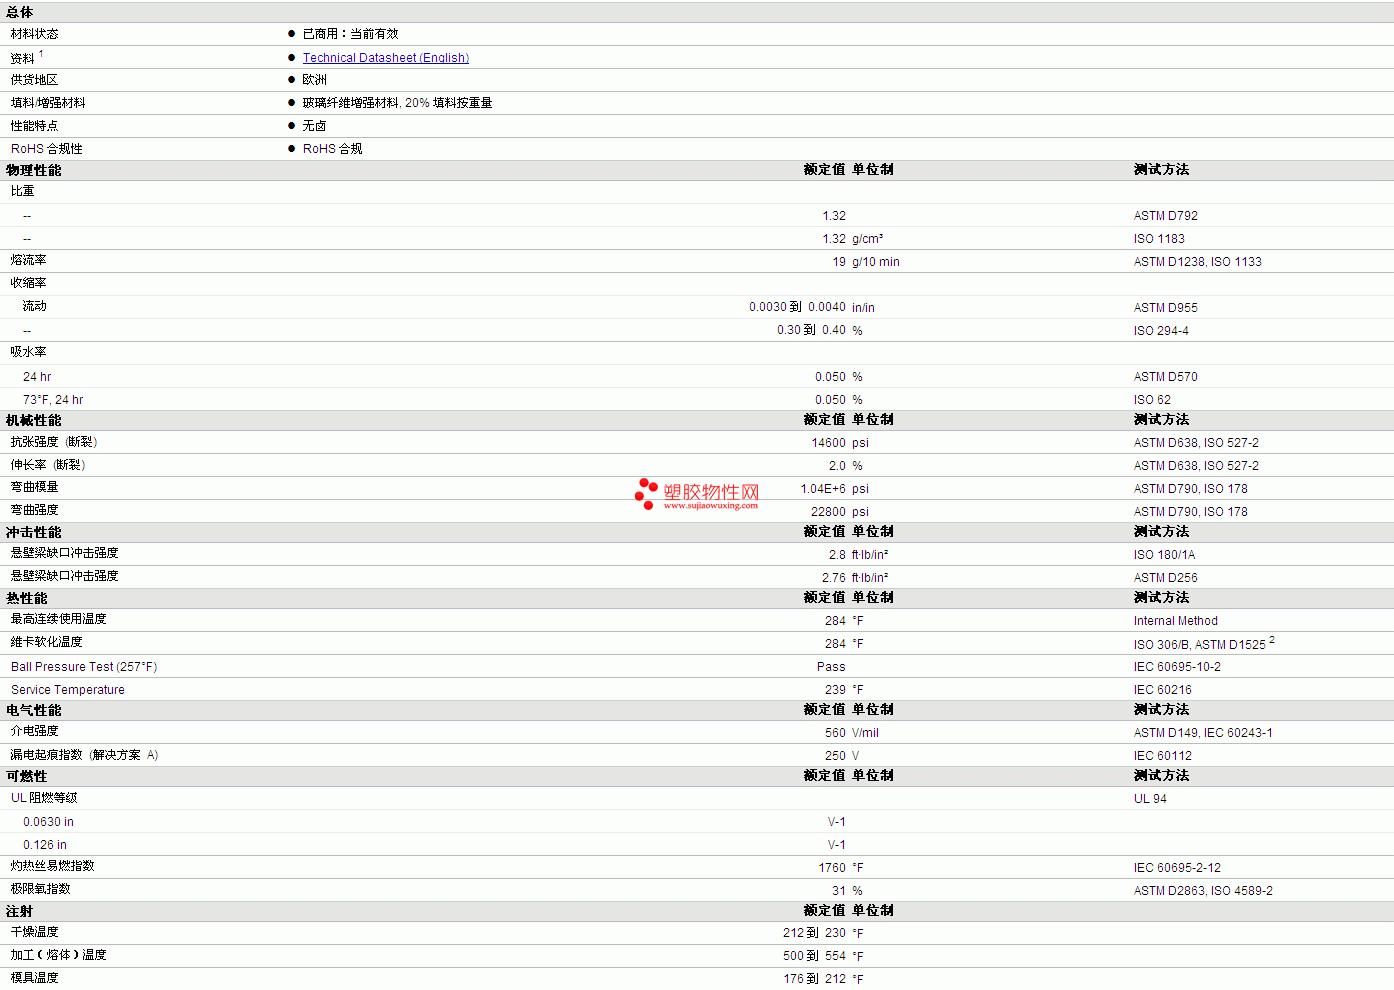Click the 总体 section header
Viewport: 1394px width, 990px height.
pyautogui.click(x=20, y=12)
